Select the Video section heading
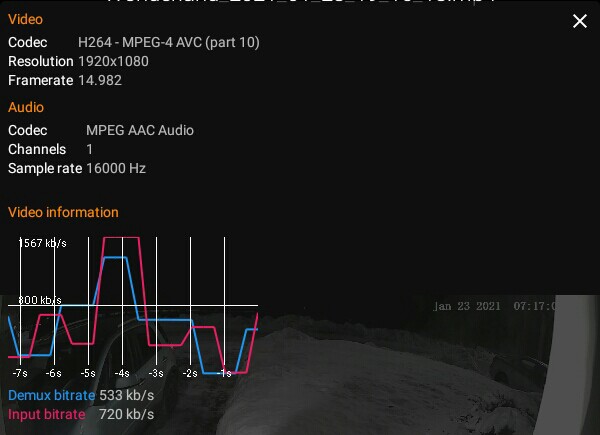The width and height of the screenshot is (600, 435). tap(25, 19)
